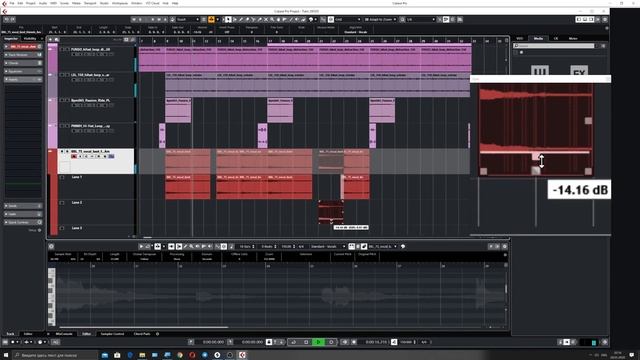Solo the first pink loop track
Image resolution: width=640 pixels, height=360 pixels.
click(x=67, y=49)
